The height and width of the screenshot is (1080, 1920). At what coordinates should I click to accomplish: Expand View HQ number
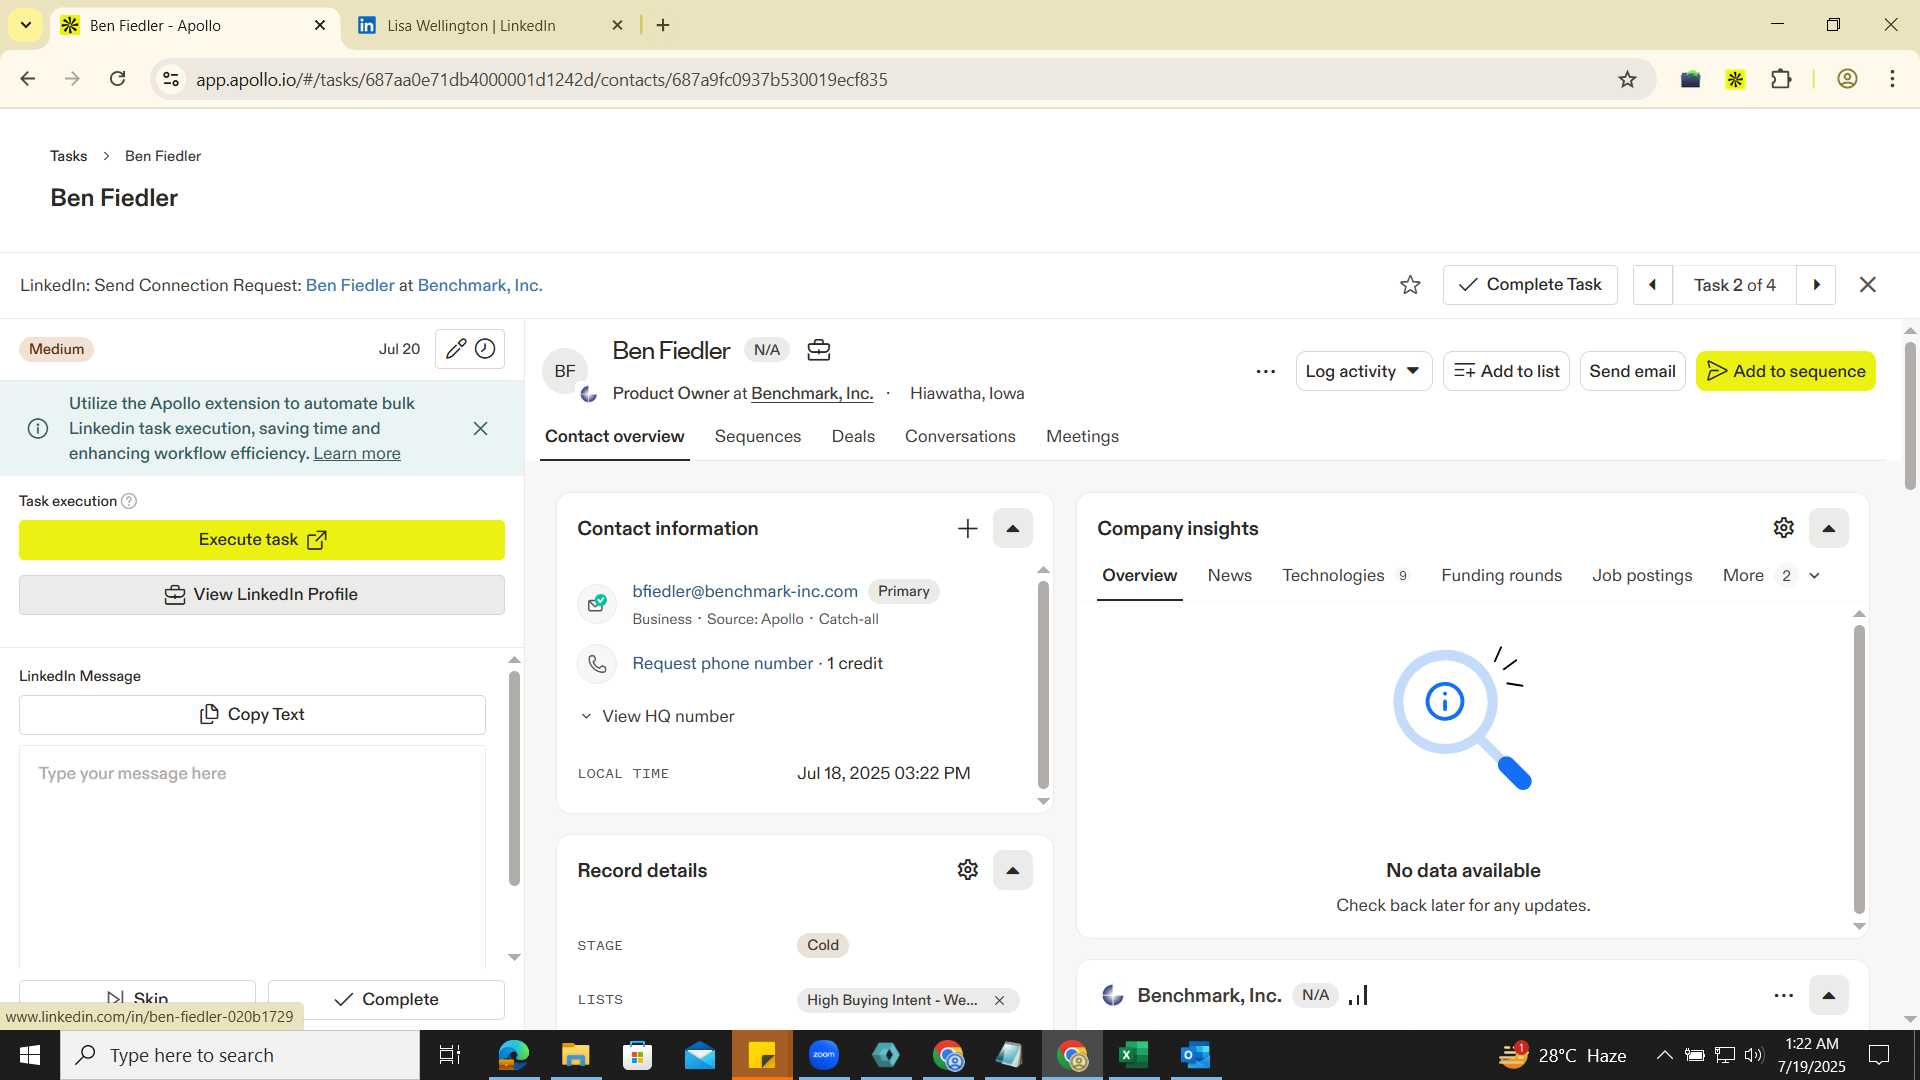pos(657,717)
